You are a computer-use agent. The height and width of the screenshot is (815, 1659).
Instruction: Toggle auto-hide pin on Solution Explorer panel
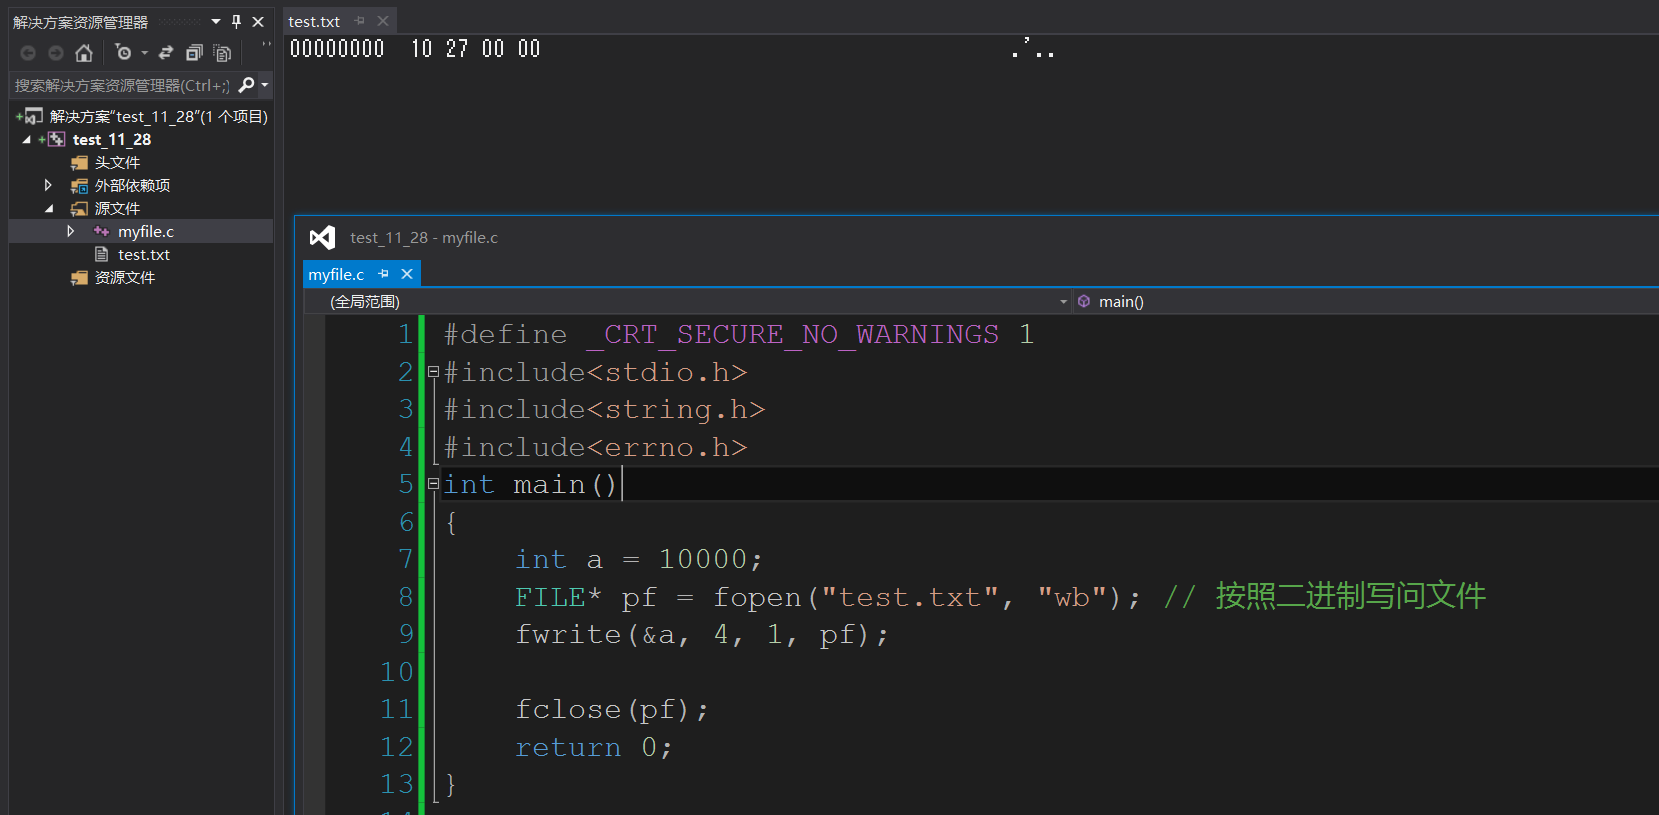tap(236, 21)
